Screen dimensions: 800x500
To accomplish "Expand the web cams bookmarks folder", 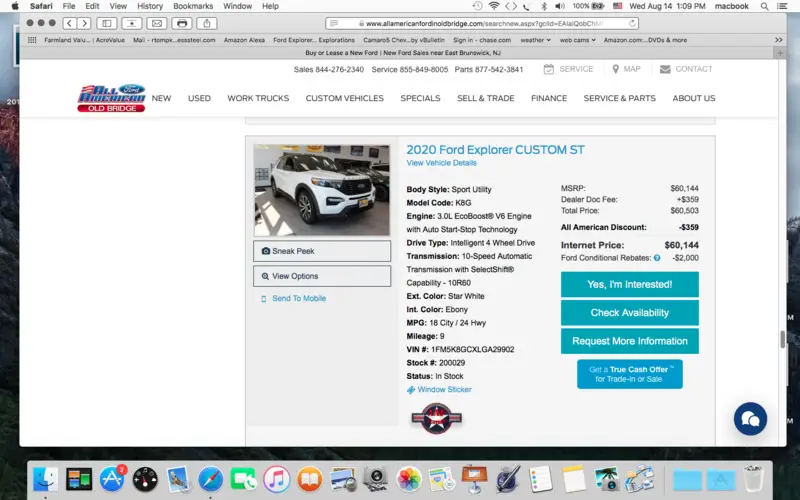I will pyautogui.click(x=578, y=40).
